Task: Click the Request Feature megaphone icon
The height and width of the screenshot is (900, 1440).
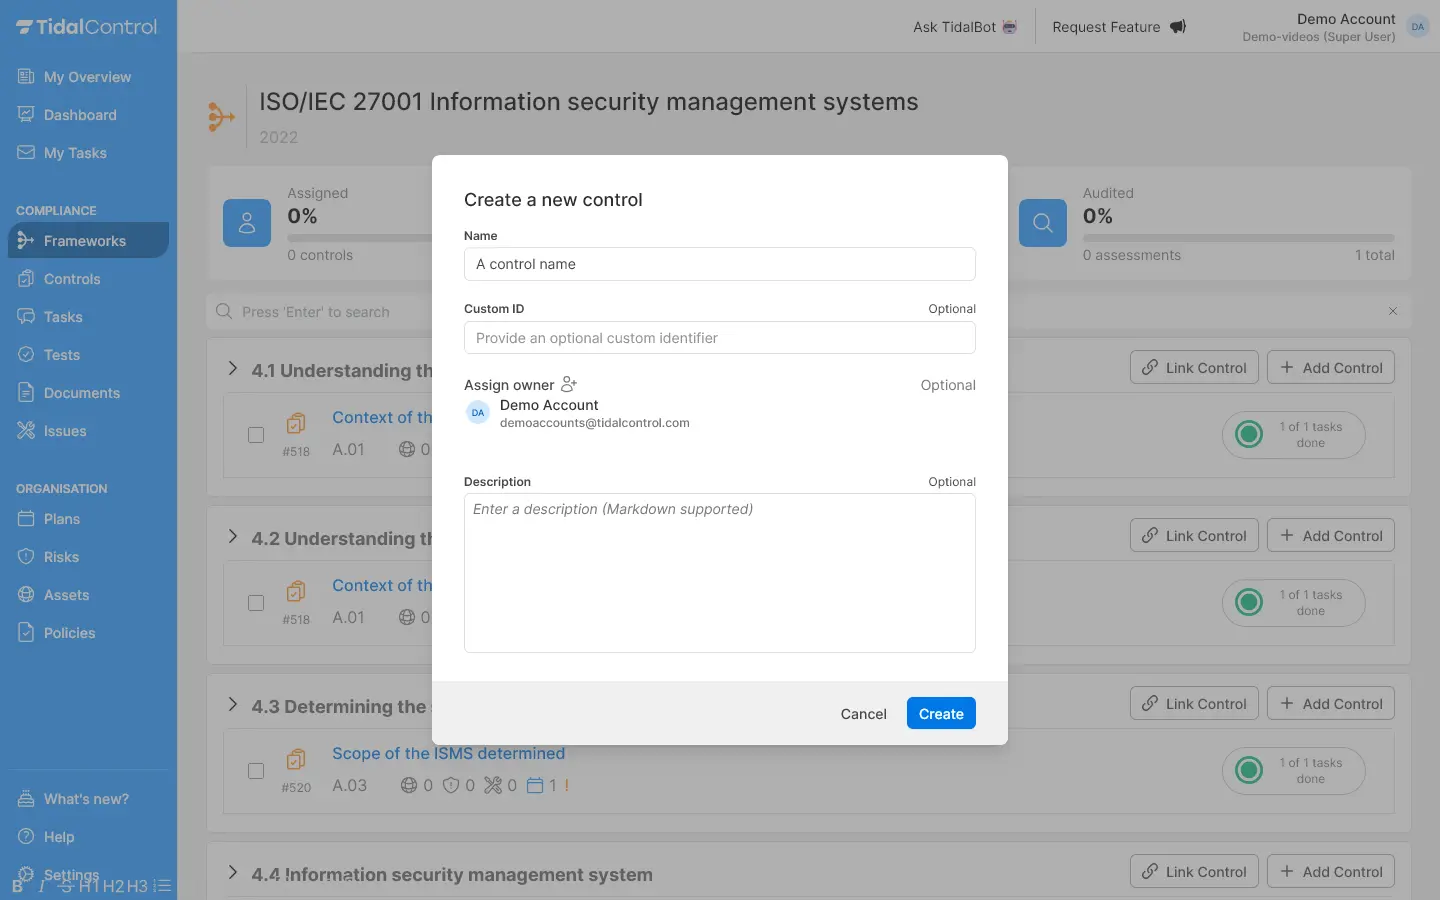Action: (1178, 27)
